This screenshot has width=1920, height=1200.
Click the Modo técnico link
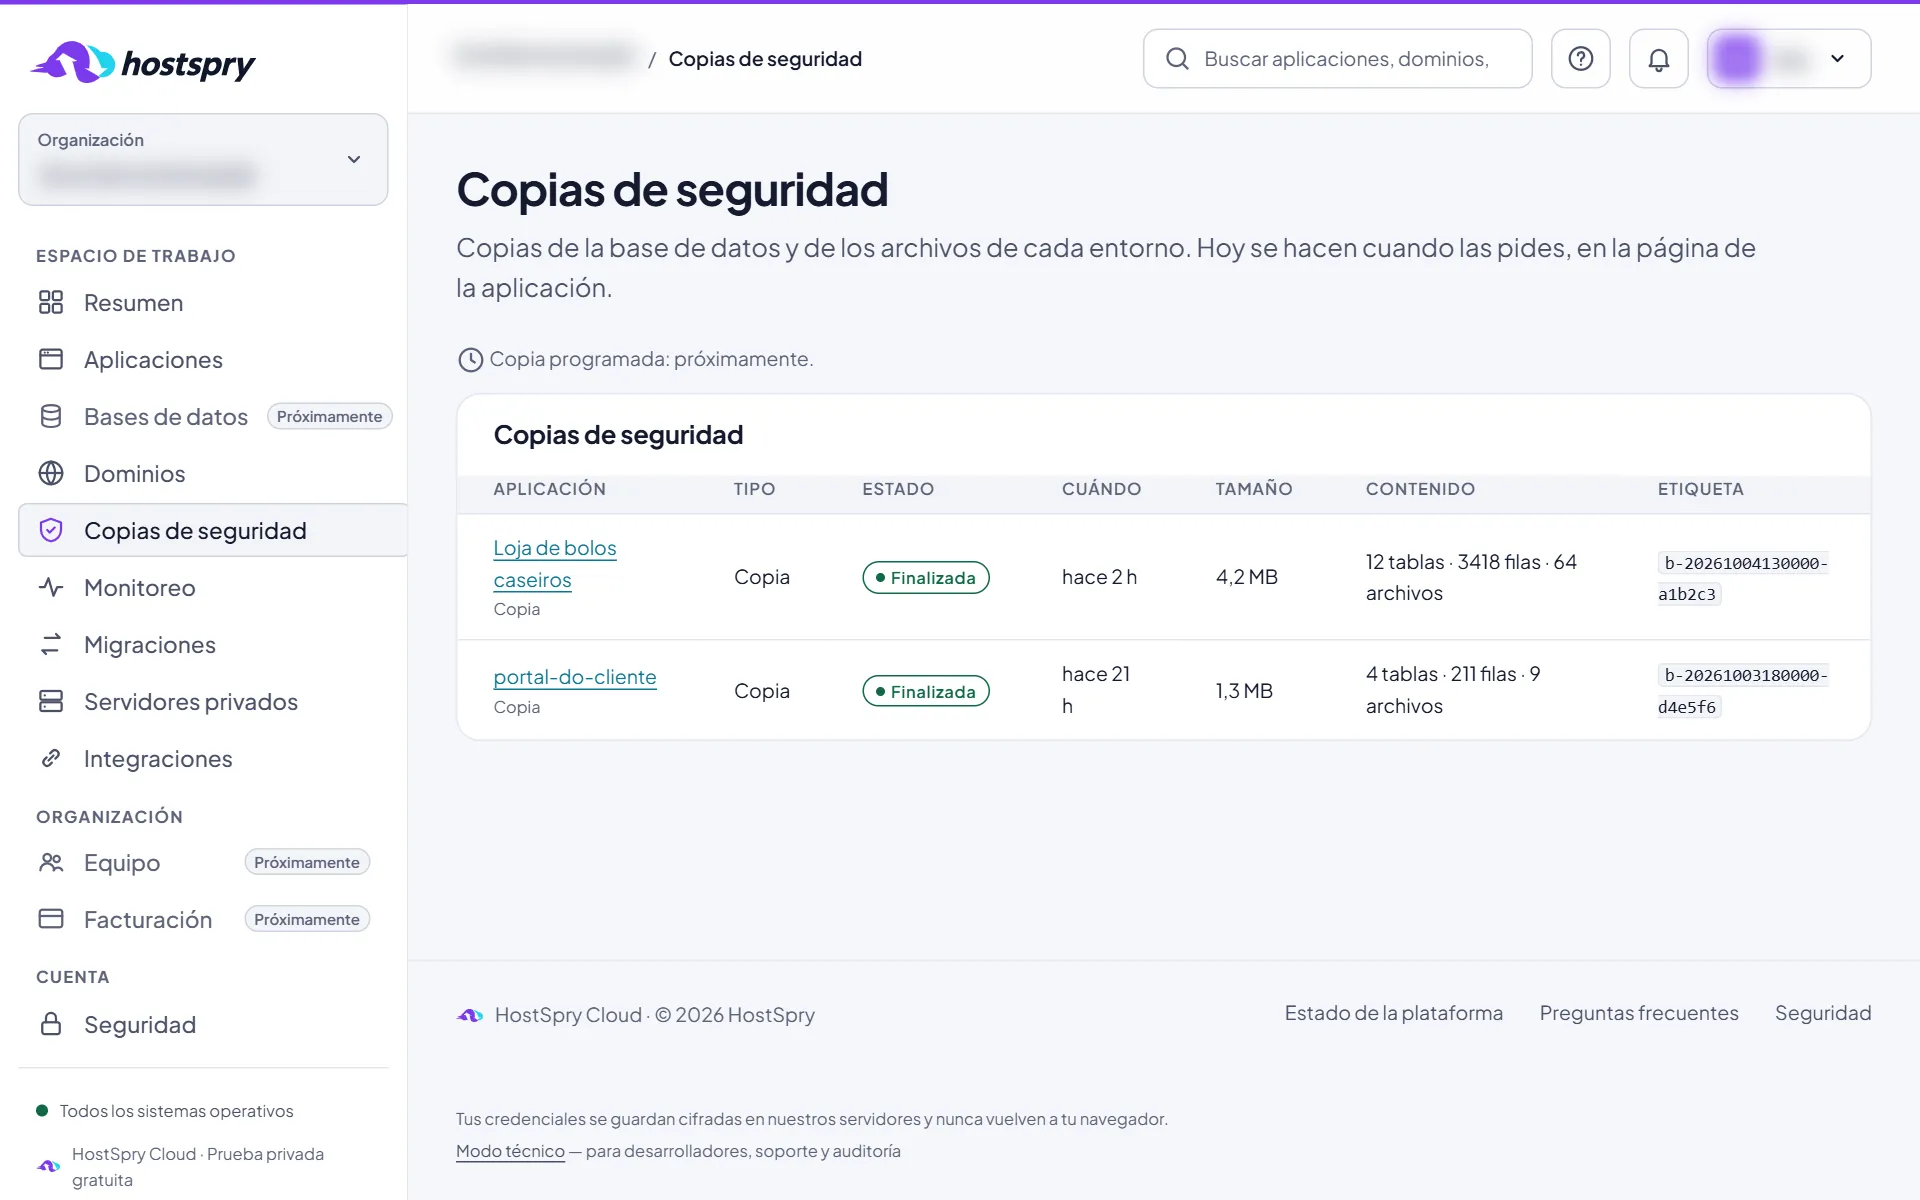click(510, 1151)
